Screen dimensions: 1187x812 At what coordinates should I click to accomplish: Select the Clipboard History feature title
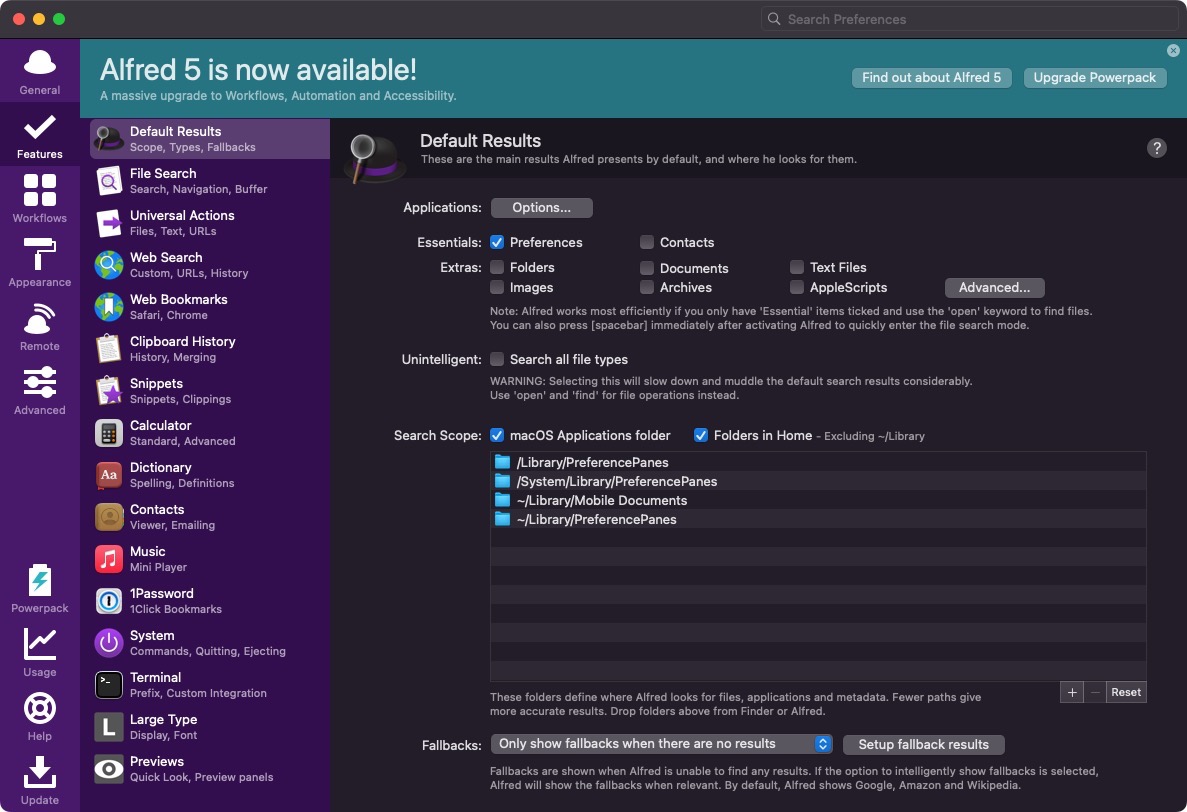click(182, 341)
